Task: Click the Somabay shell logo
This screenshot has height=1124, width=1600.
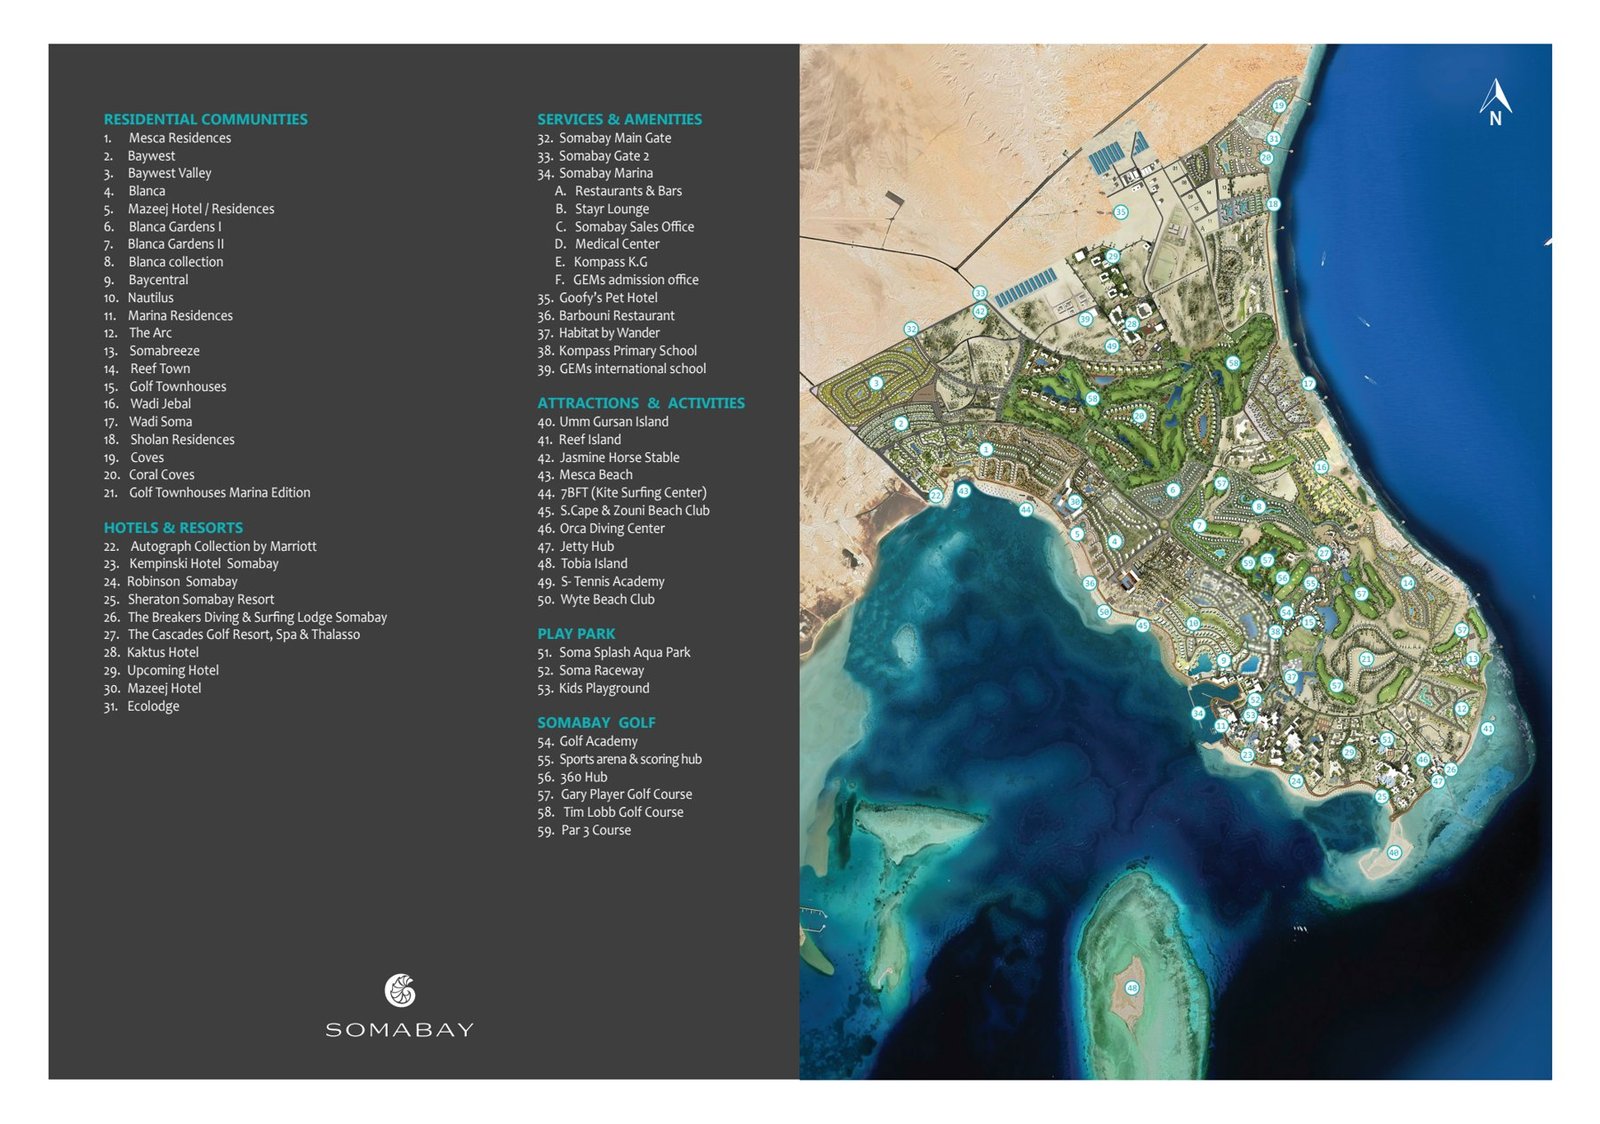Action: (400, 991)
